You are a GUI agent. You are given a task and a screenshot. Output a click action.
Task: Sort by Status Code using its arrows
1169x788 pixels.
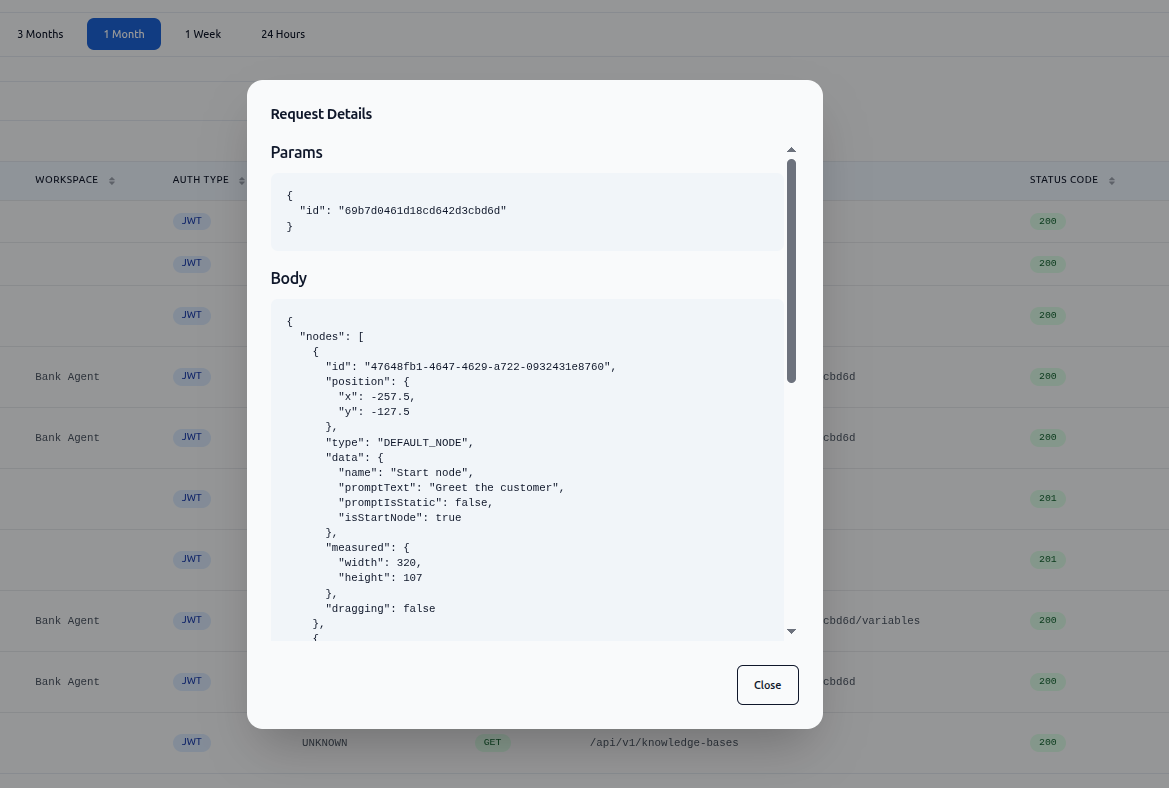(1112, 181)
